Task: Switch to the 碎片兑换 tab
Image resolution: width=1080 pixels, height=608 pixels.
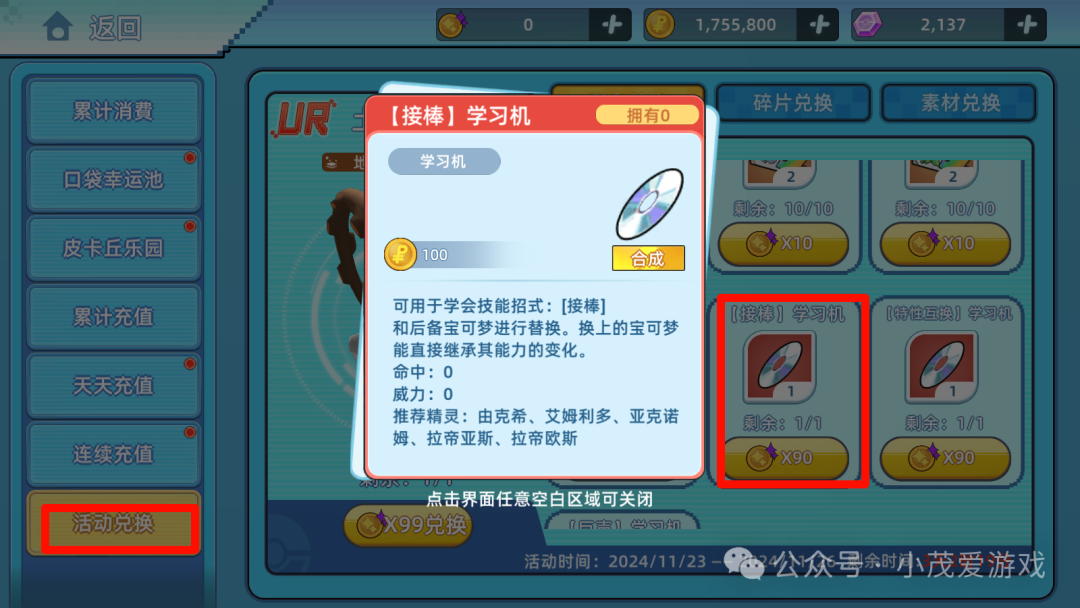Action: click(793, 103)
